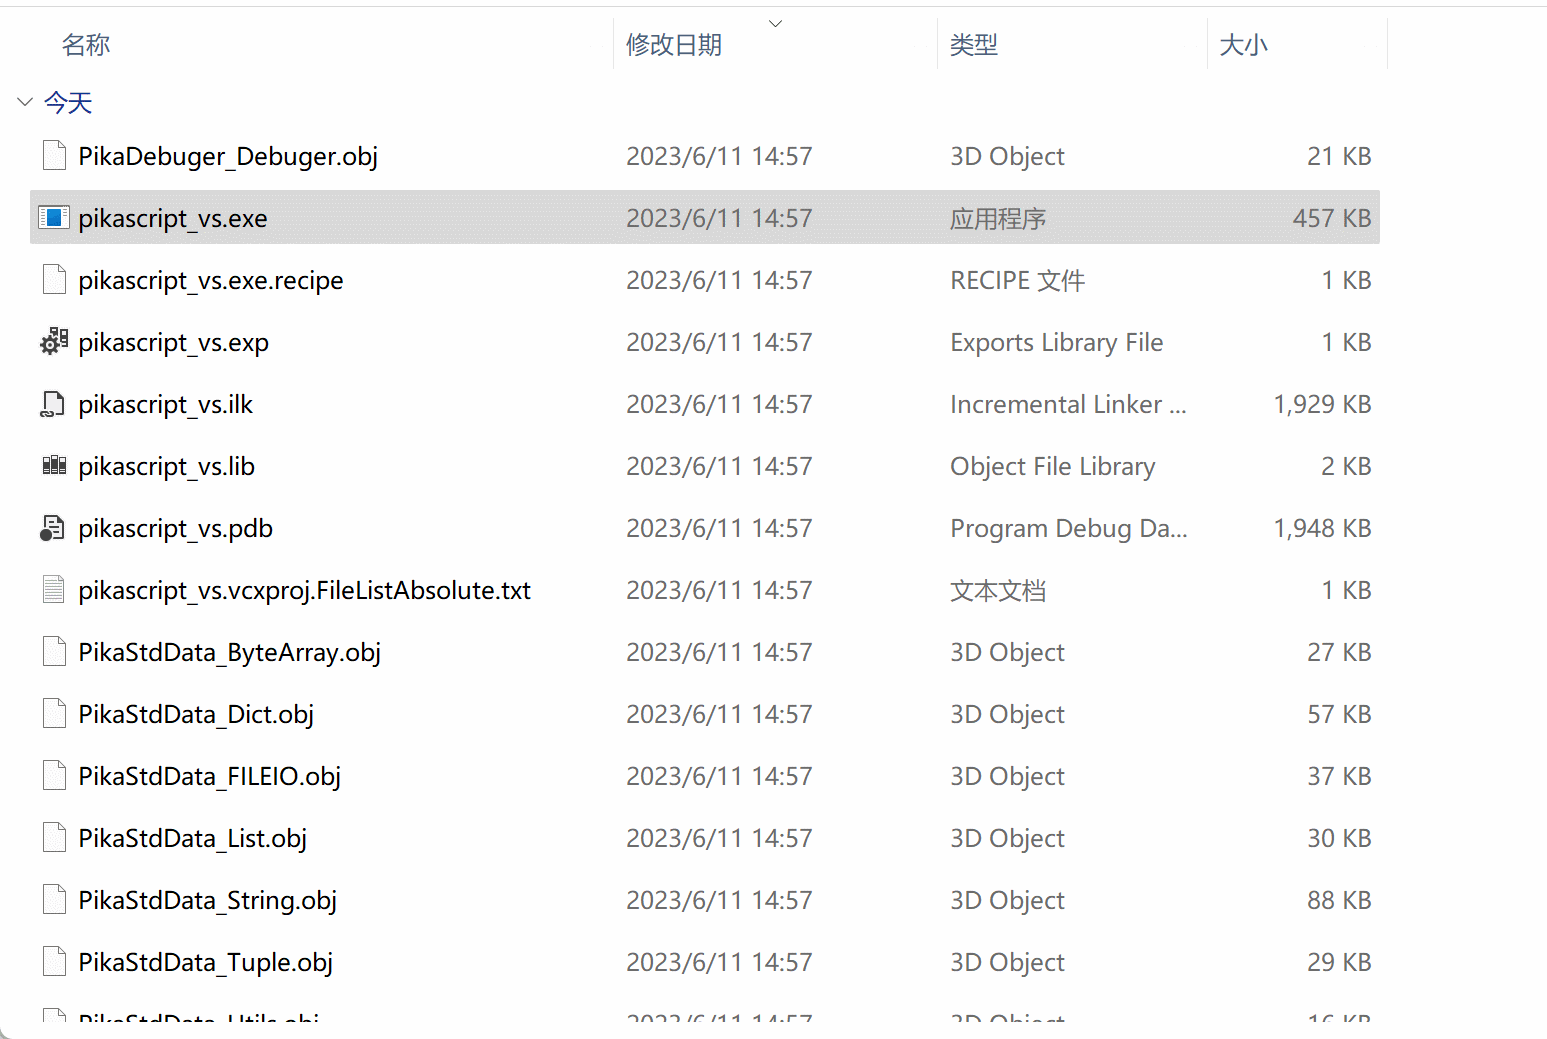Sort files by the 名称 column
1547x1039 pixels.
pos(86,44)
